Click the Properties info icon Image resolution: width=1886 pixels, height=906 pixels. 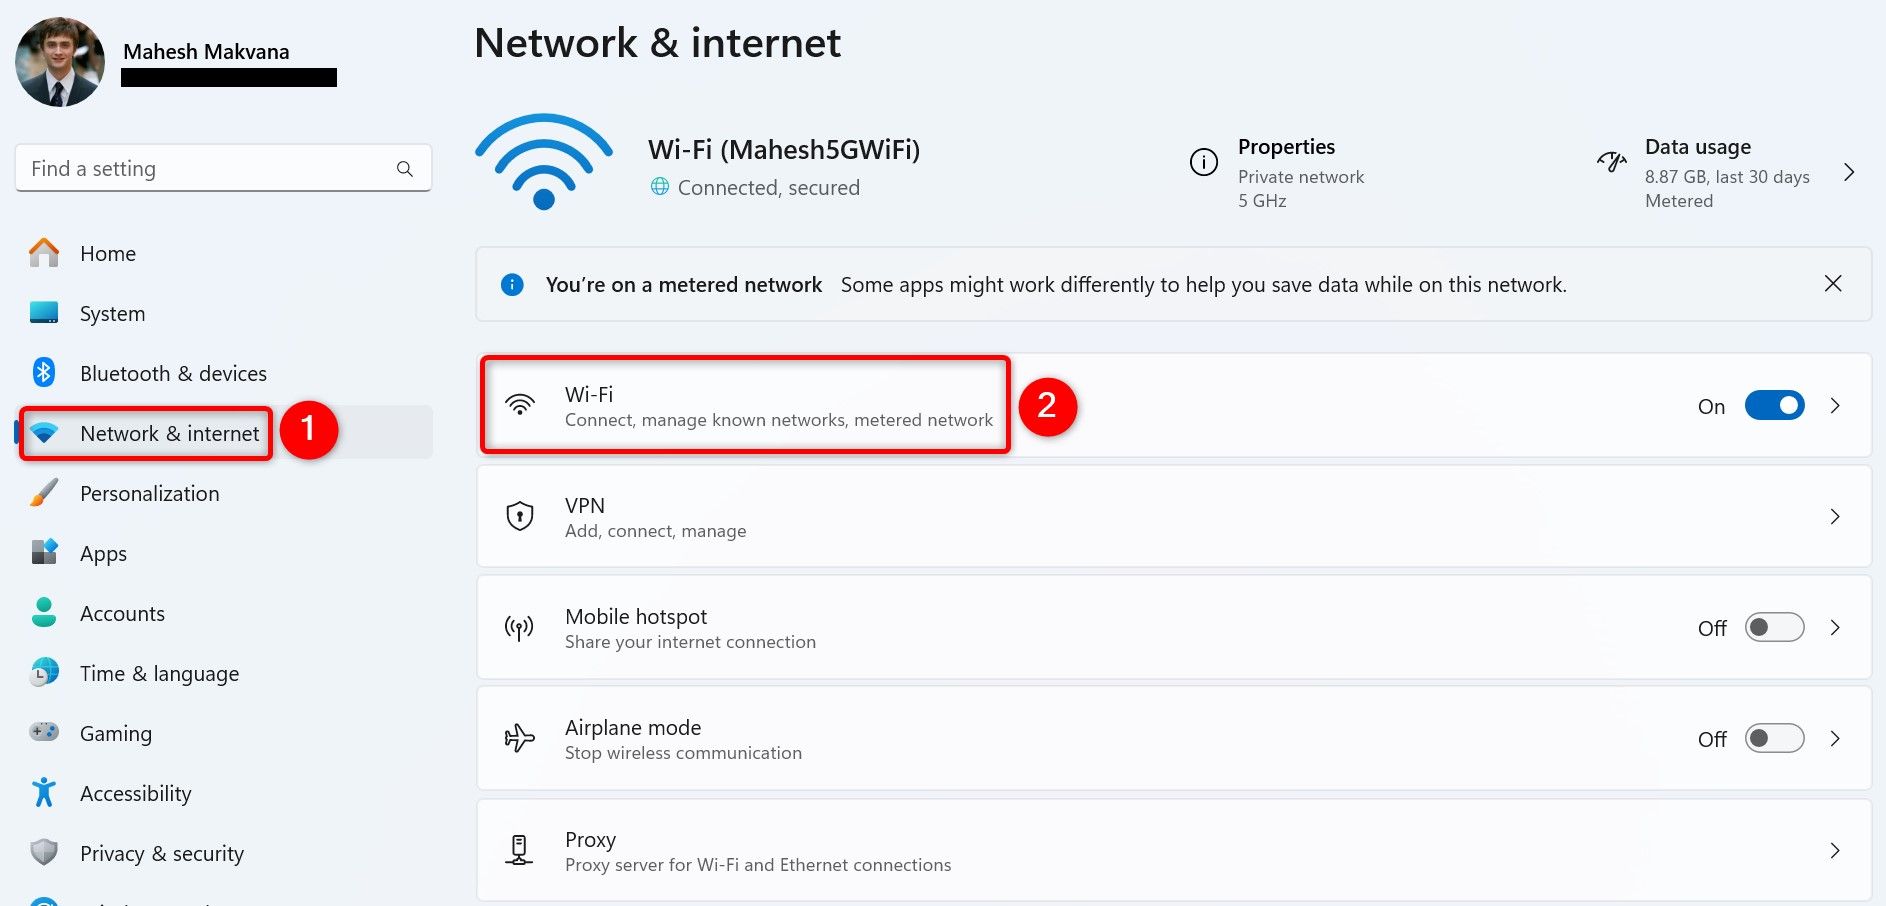(x=1204, y=161)
